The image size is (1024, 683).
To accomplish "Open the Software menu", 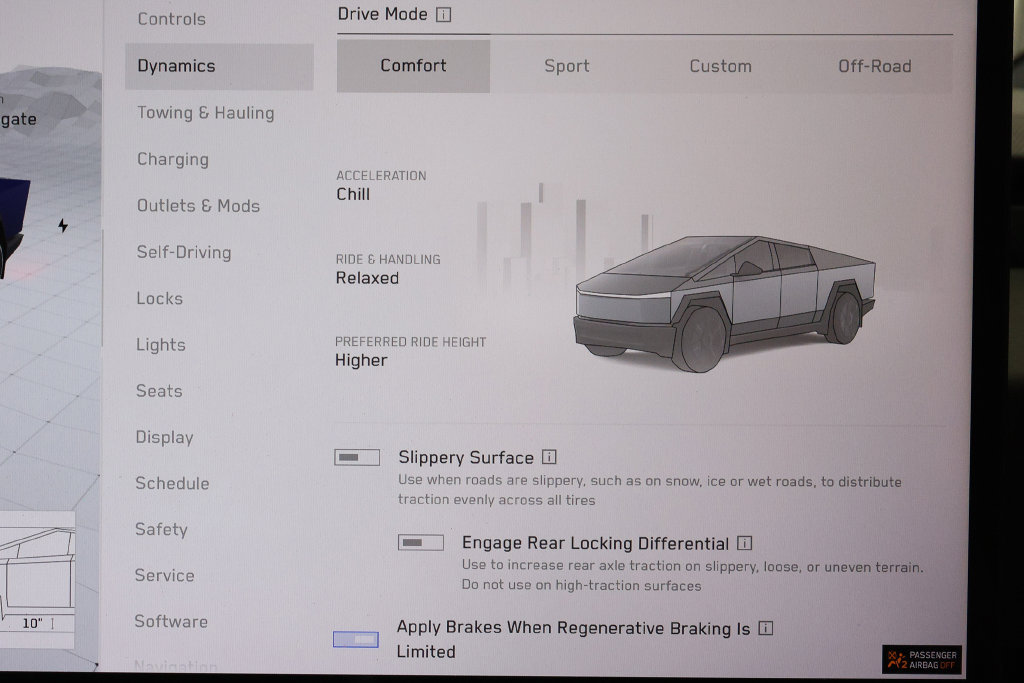I will point(171,622).
